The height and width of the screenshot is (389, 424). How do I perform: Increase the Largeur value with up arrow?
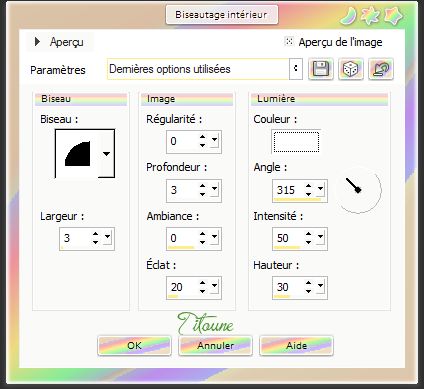point(95,234)
